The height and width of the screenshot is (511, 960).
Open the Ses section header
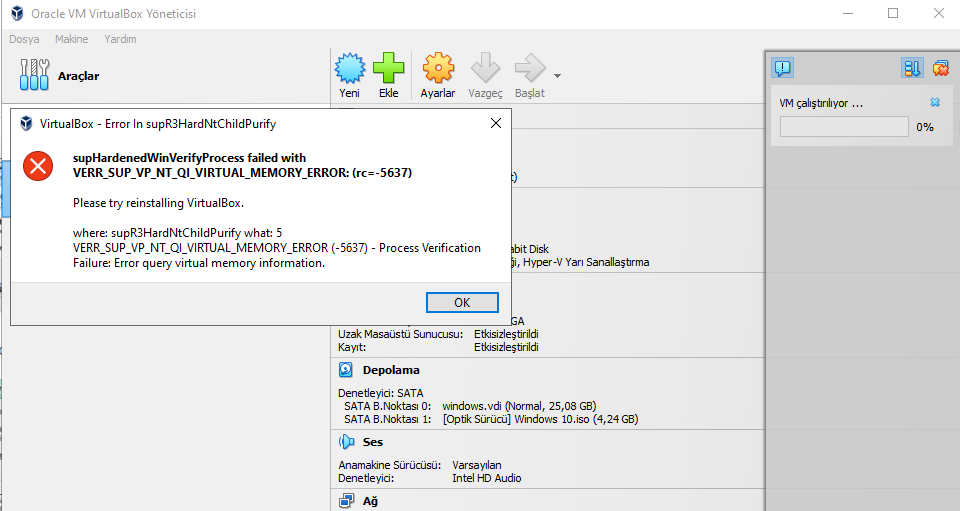373,442
